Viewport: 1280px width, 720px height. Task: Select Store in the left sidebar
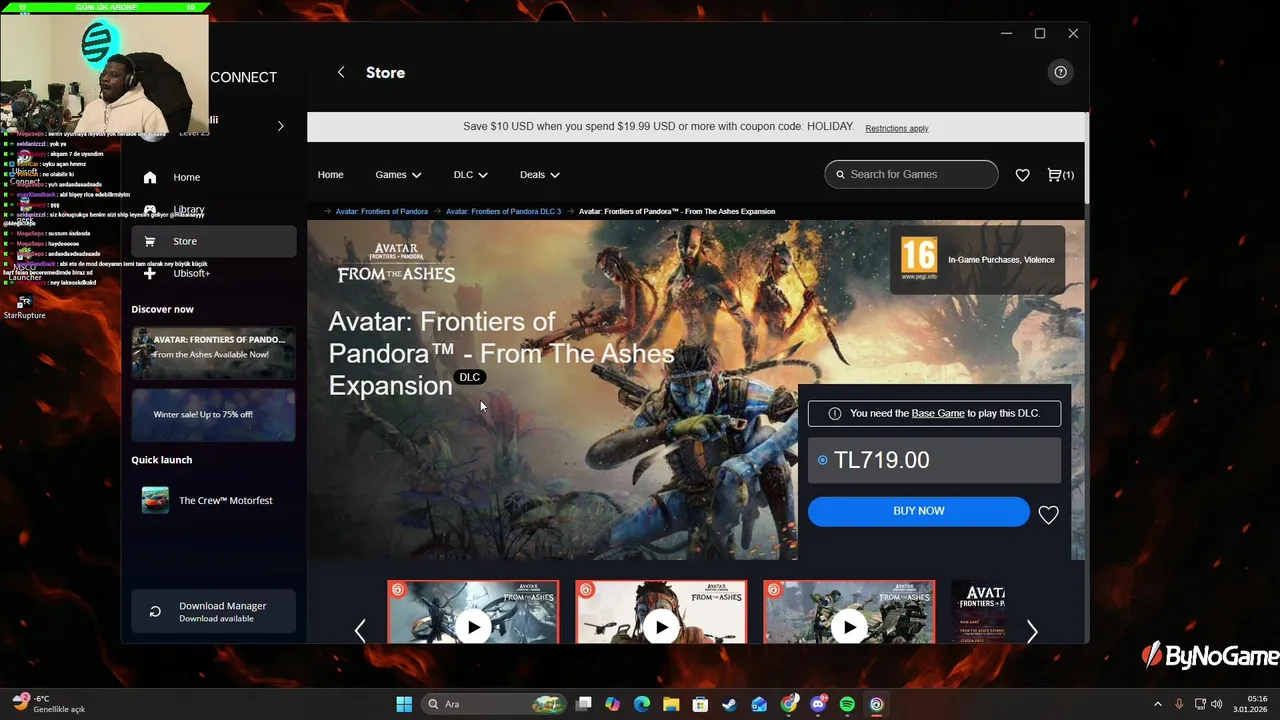(x=213, y=241)
